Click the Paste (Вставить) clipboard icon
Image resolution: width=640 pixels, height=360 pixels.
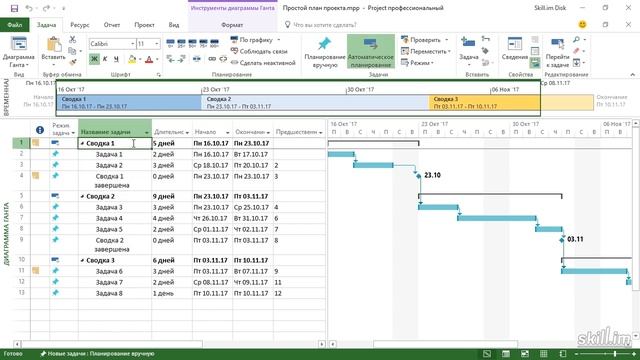(53, 45)
